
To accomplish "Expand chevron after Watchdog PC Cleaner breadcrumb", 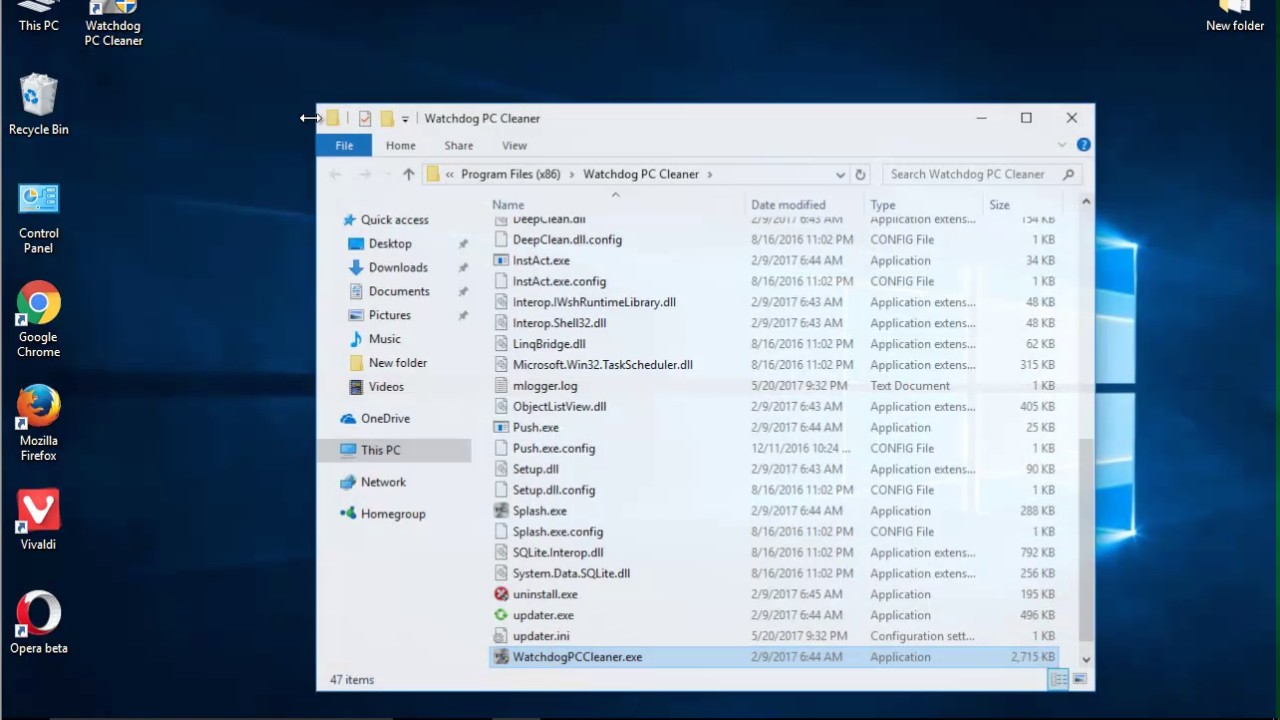I will click(710, 174).
